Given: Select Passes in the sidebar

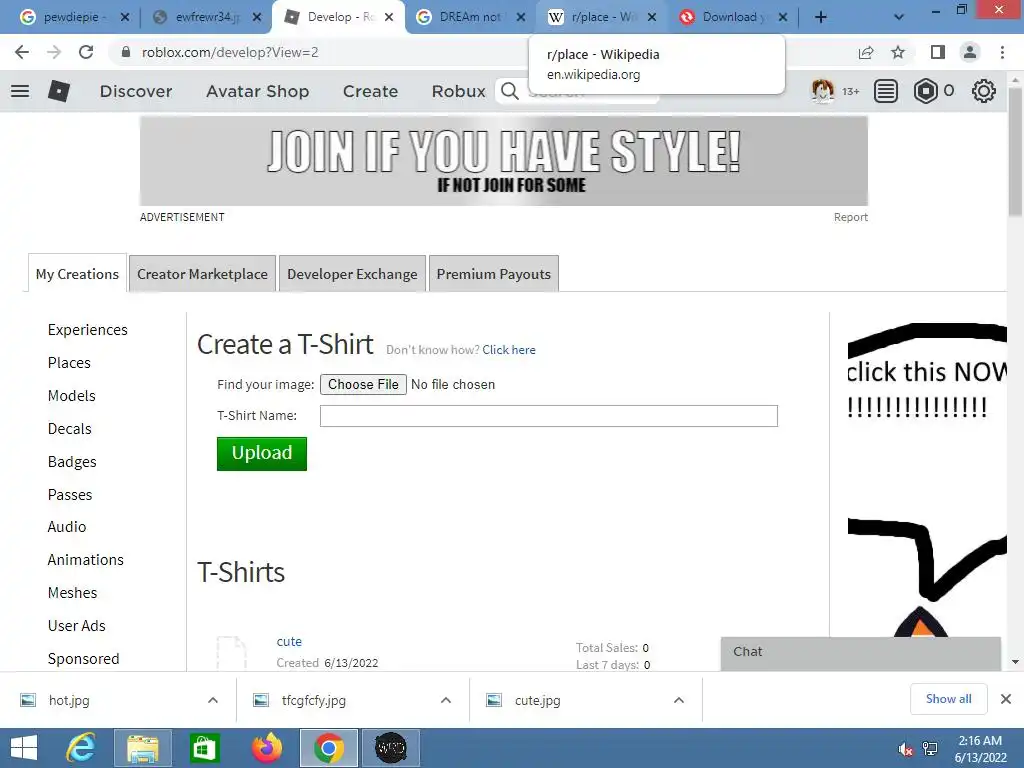Looking at the screenshot, I should 70,494.
